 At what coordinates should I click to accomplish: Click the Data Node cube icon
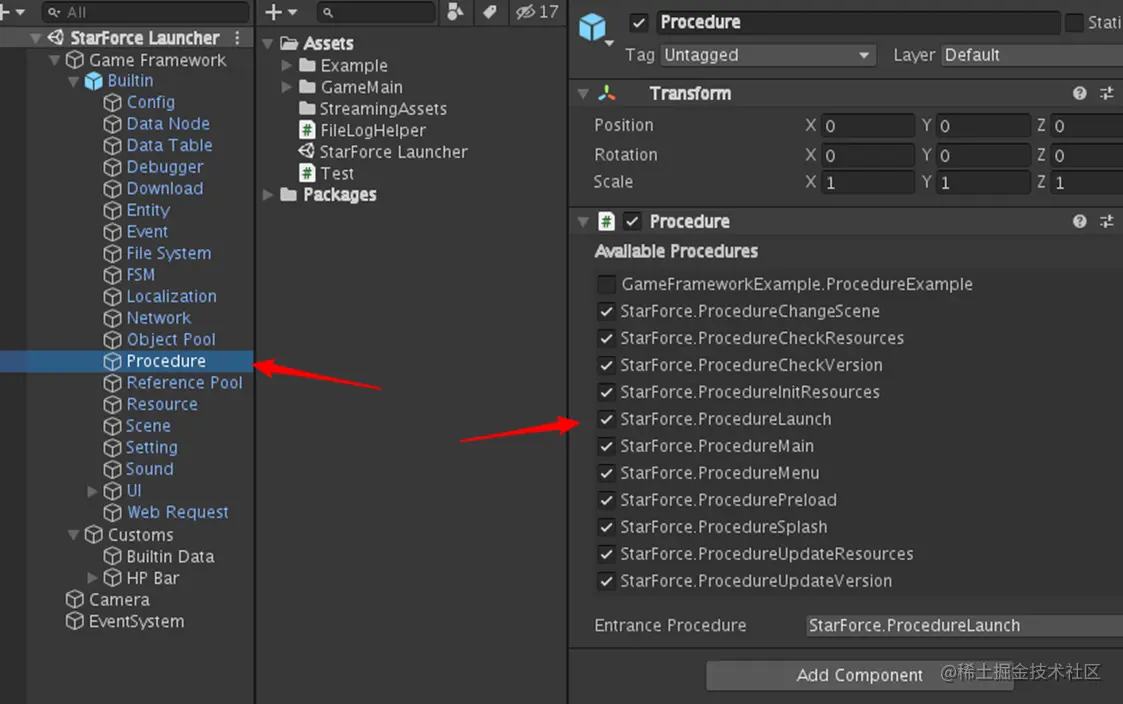point(112,124)
